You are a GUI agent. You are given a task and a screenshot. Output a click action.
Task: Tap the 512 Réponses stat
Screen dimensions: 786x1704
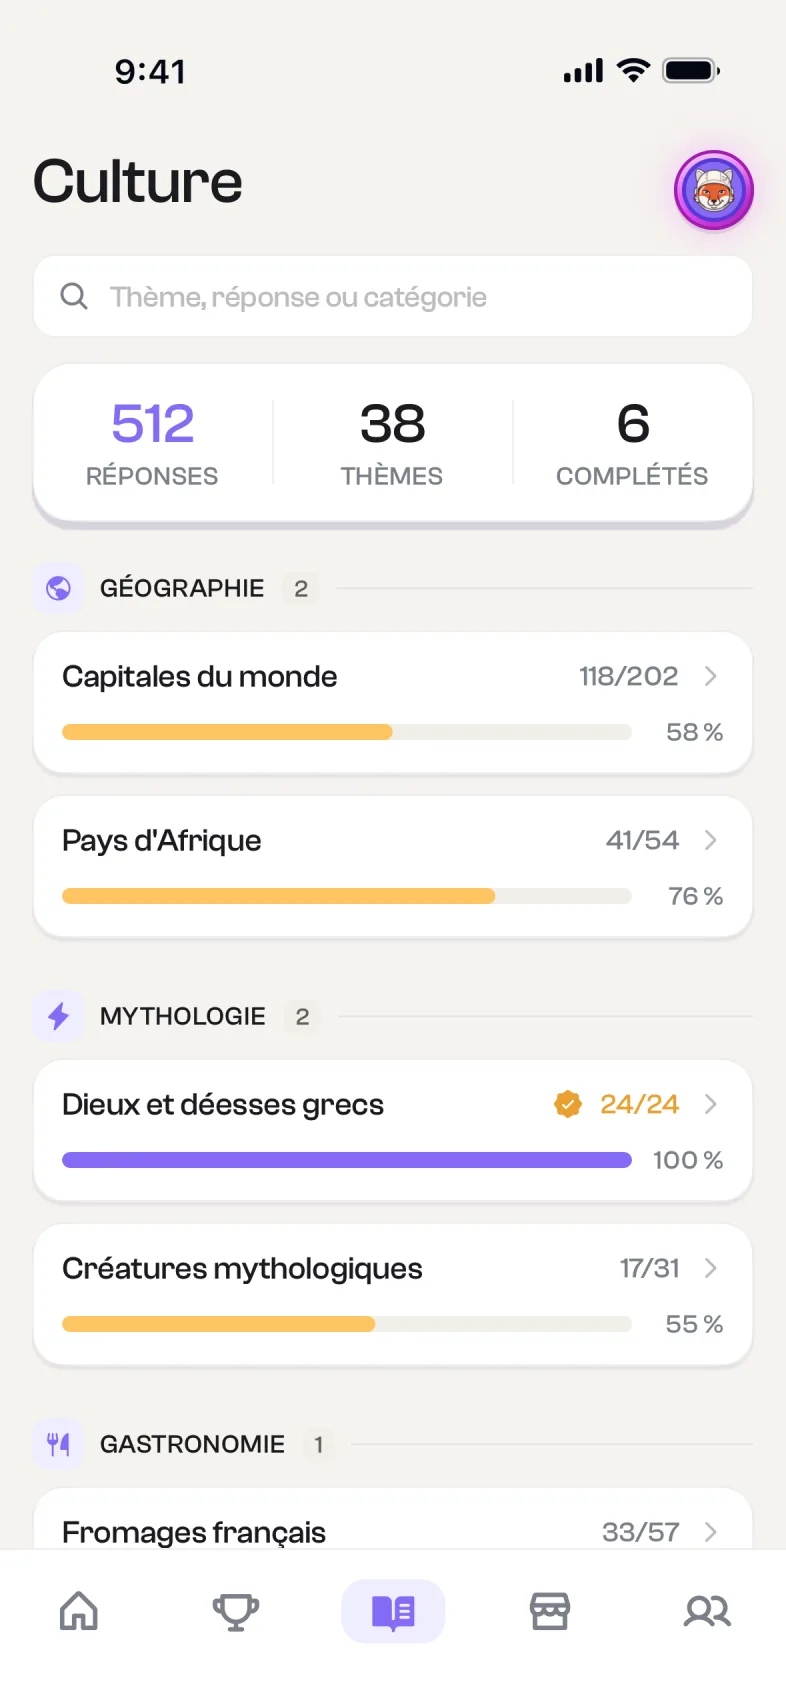[x=152, y=443]
